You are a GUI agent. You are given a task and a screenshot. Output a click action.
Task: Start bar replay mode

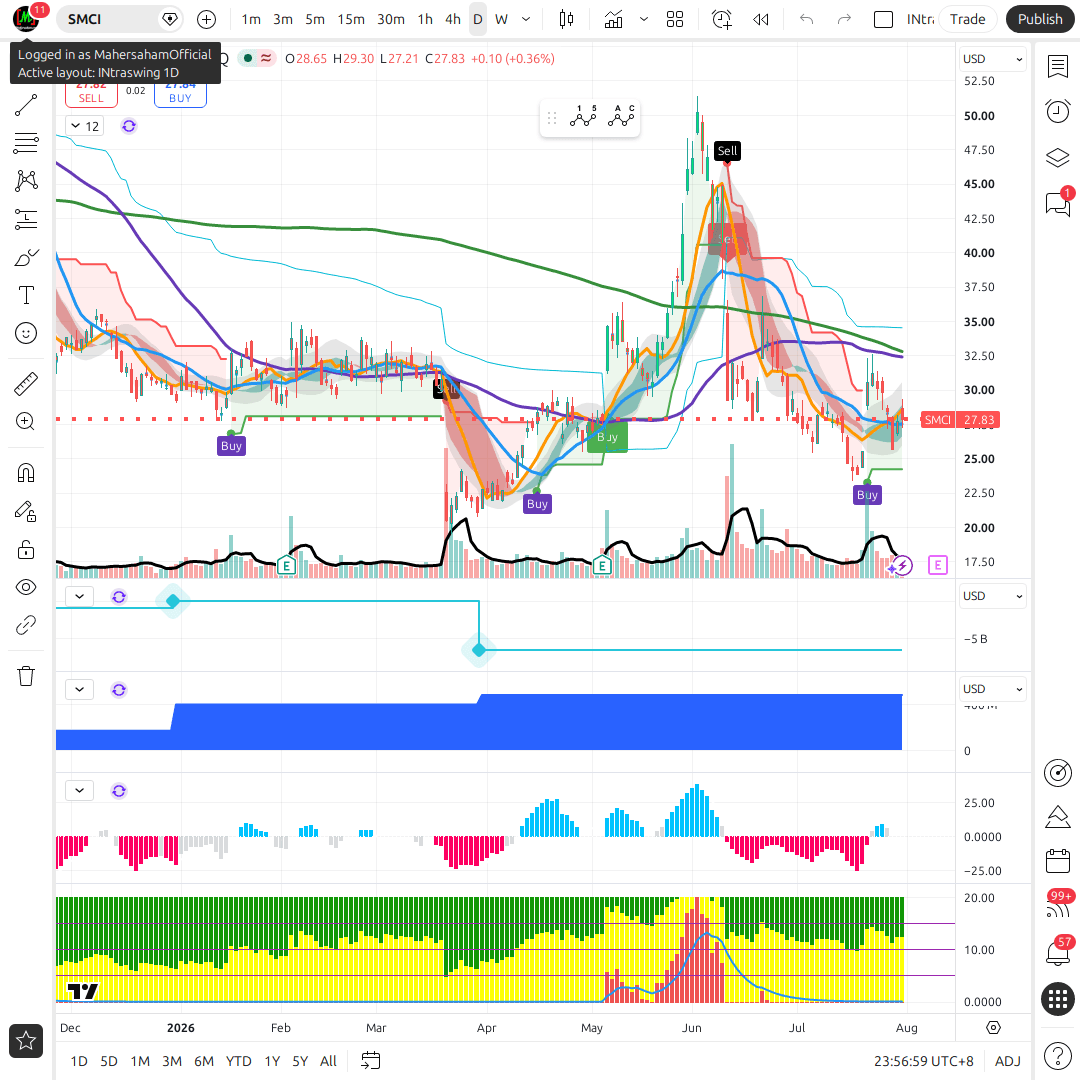(761, 19)
